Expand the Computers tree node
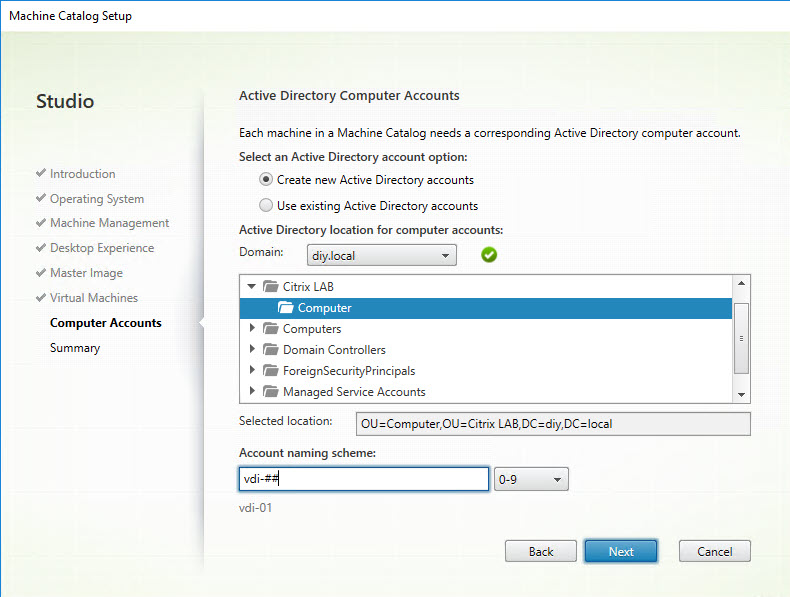Image resolution: width=790 pixels, height=597 pixels. click(x=252, y=329)
